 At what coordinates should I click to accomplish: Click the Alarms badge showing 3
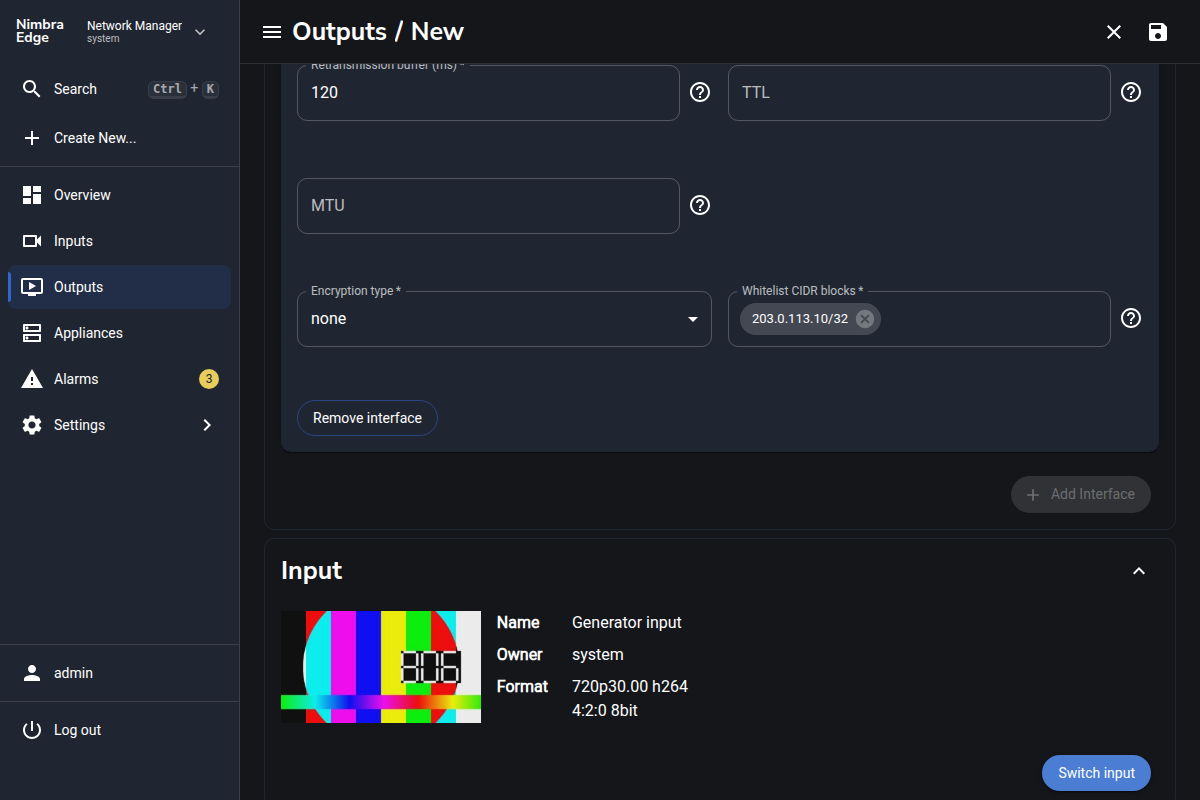208,379
